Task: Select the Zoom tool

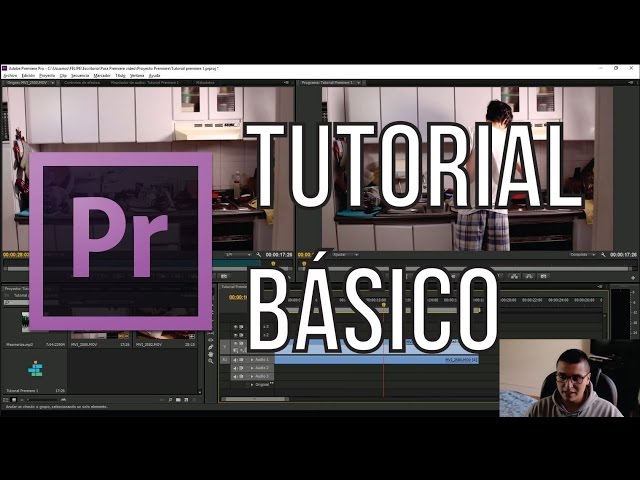Action: tap(211, 361)
